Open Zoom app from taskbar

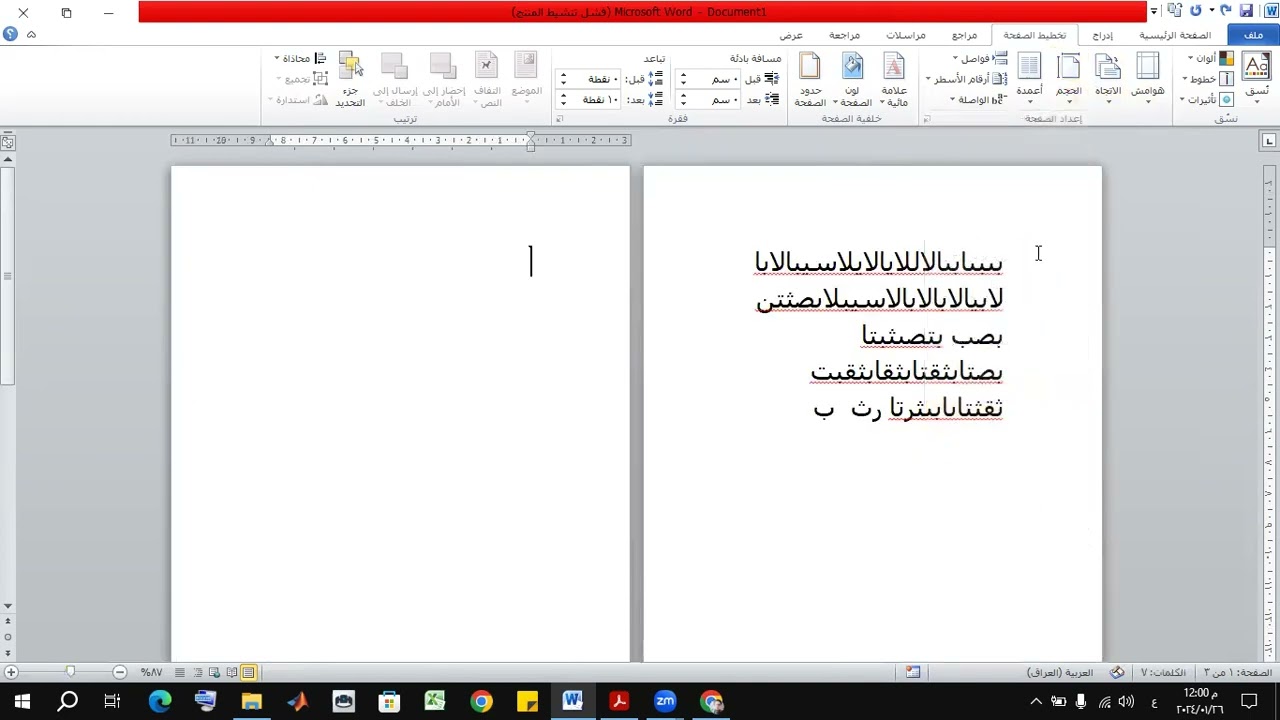(665, 701)
